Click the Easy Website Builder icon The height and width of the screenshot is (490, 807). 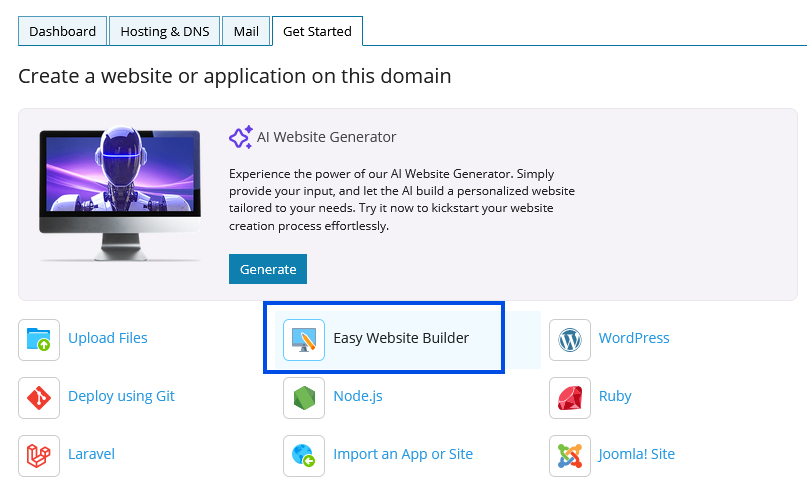click(304, 340)
